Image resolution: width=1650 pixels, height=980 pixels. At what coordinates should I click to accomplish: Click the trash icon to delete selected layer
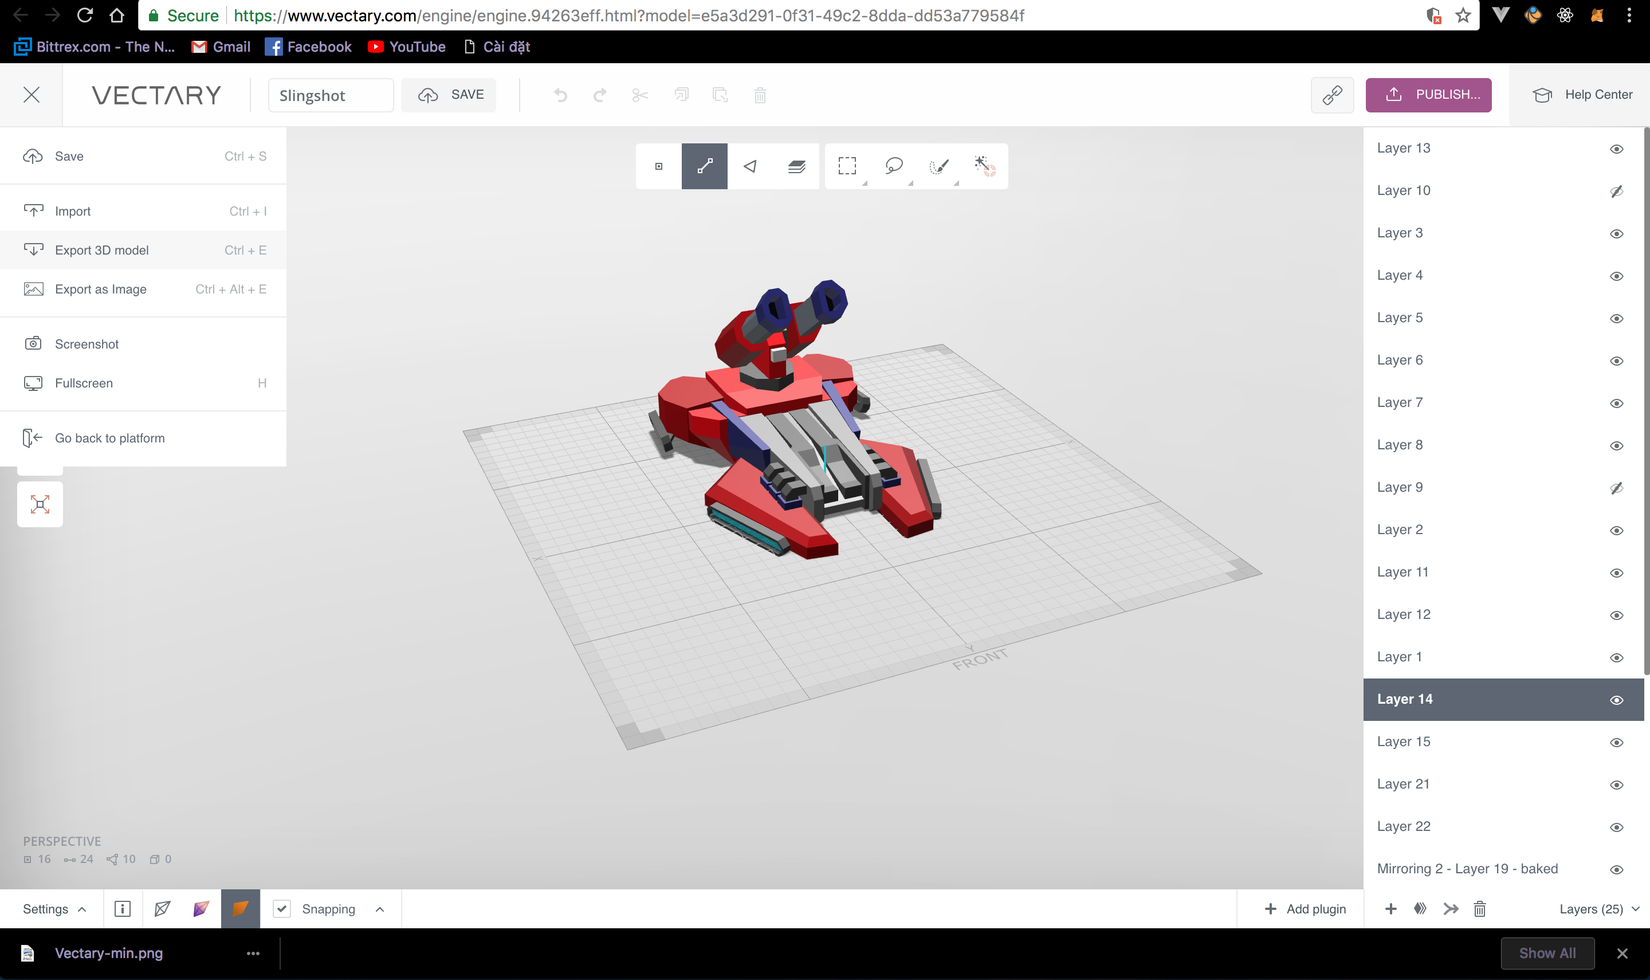click(x=1480, y=909)
